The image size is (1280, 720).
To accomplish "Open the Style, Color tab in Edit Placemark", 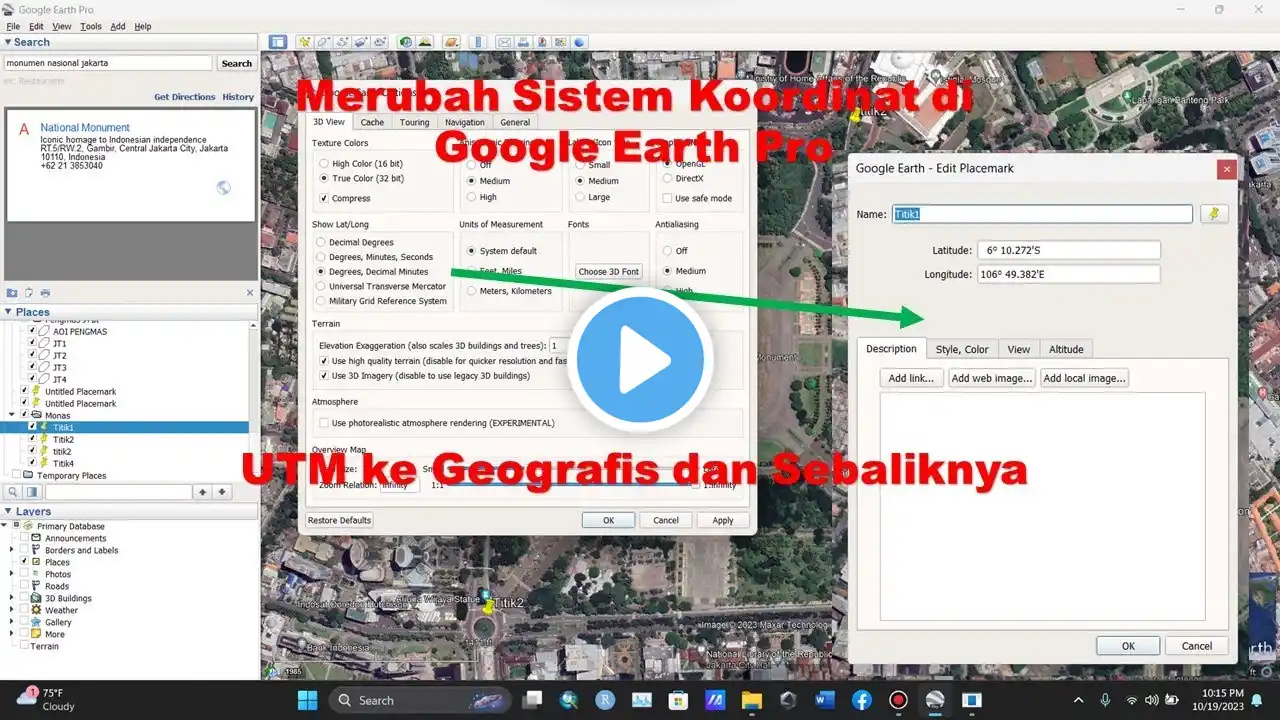I will pos(962,349).
